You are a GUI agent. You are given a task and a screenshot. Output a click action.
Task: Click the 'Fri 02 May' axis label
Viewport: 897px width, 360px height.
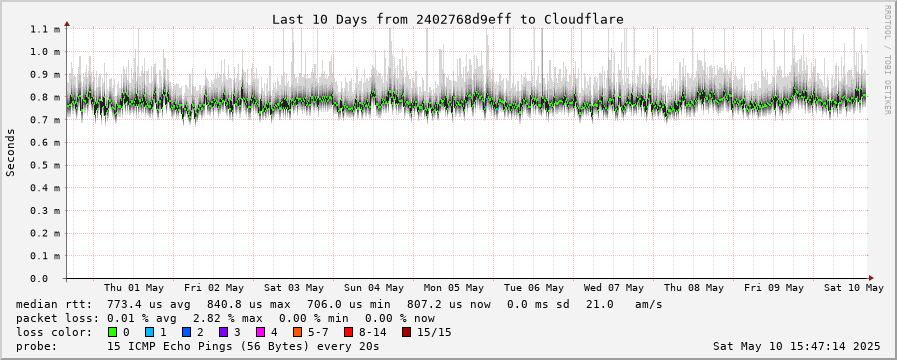coord(214,288)
